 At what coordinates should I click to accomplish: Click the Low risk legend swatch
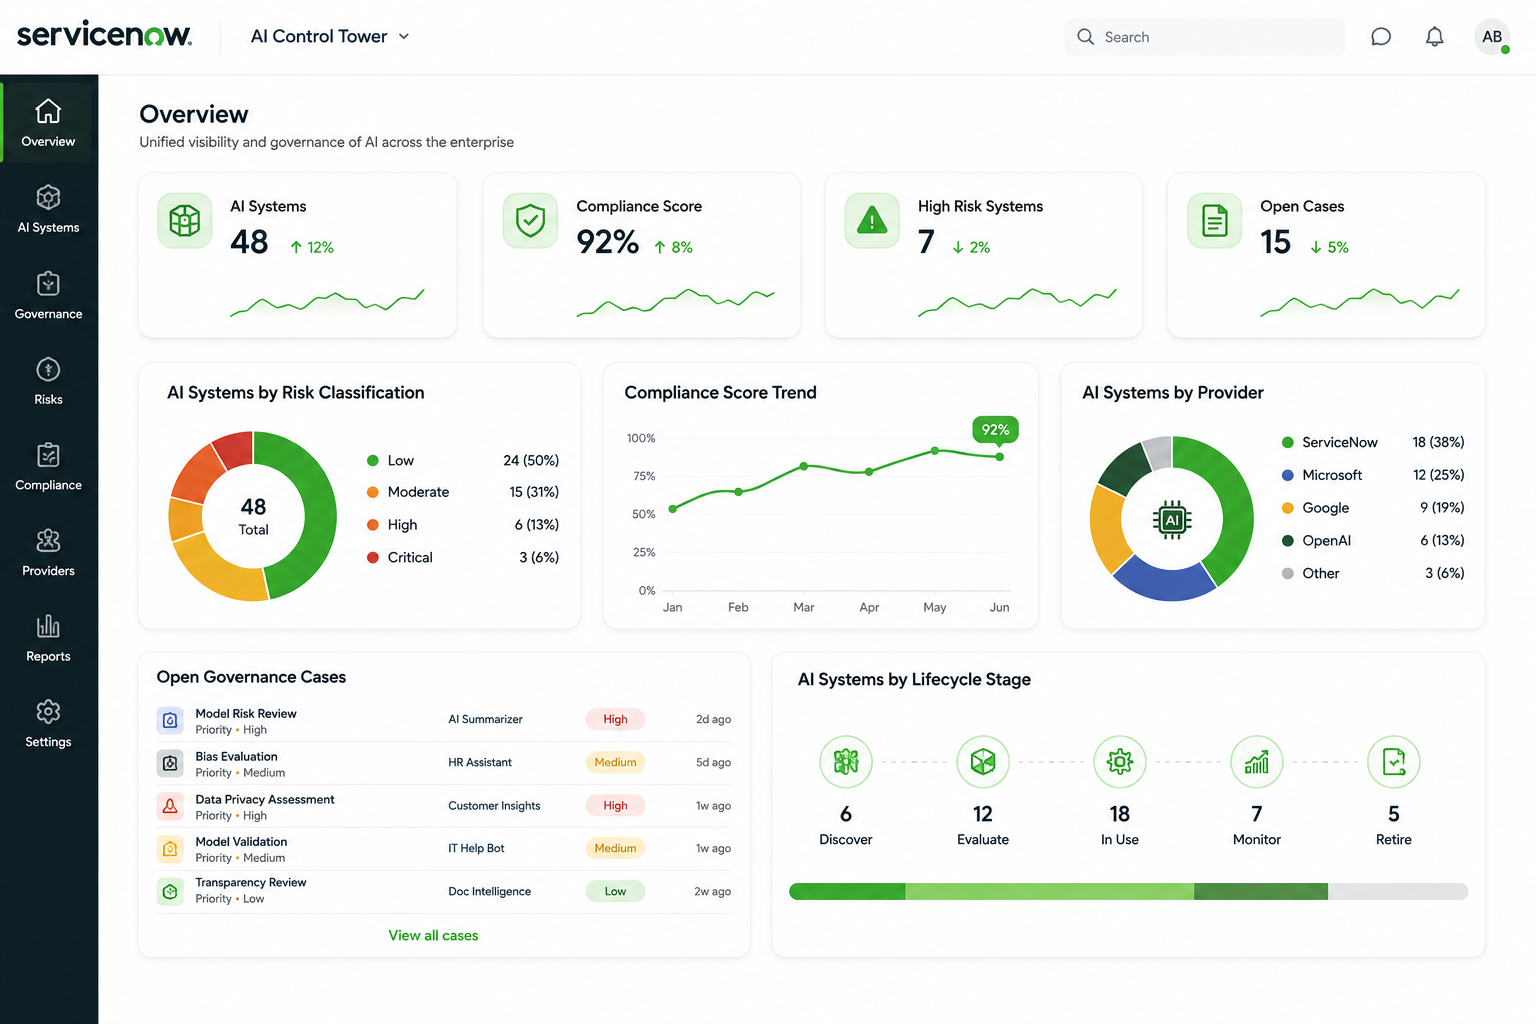click(373, 460)
